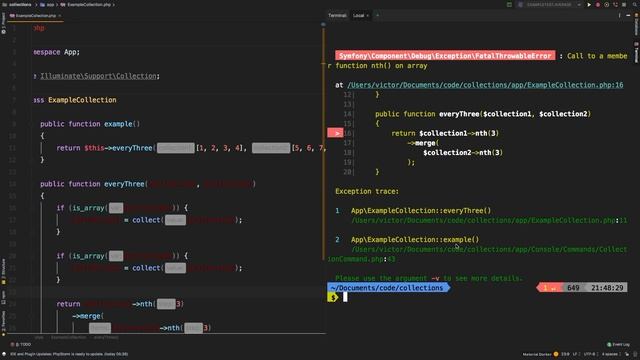The height and width of the screenshot is (360, 640).
Task: Open the Event Log panel
Action: coord(618,344)
